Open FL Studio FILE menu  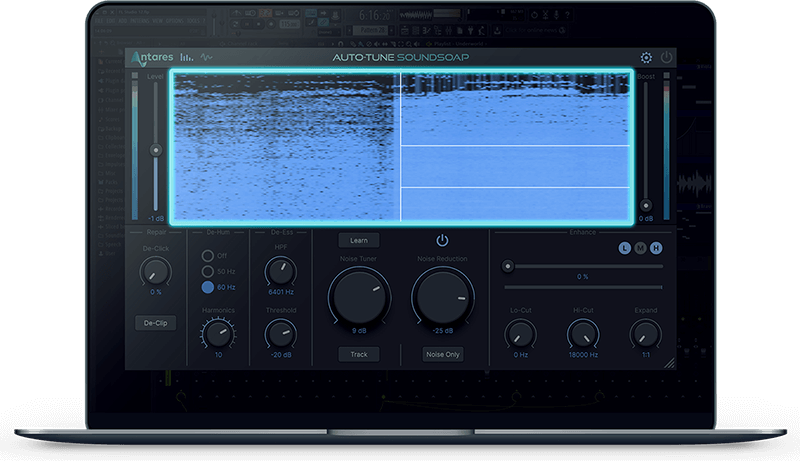pos(99,21)
